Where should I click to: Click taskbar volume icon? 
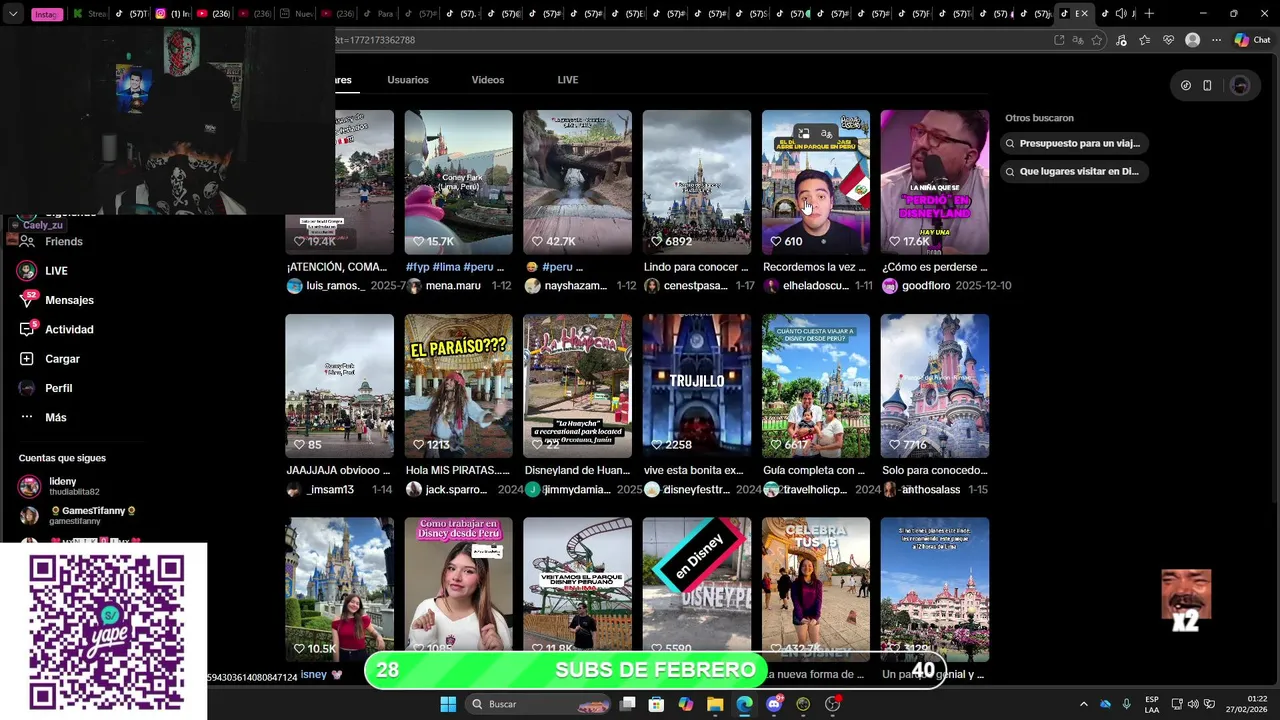point(1195,704)
